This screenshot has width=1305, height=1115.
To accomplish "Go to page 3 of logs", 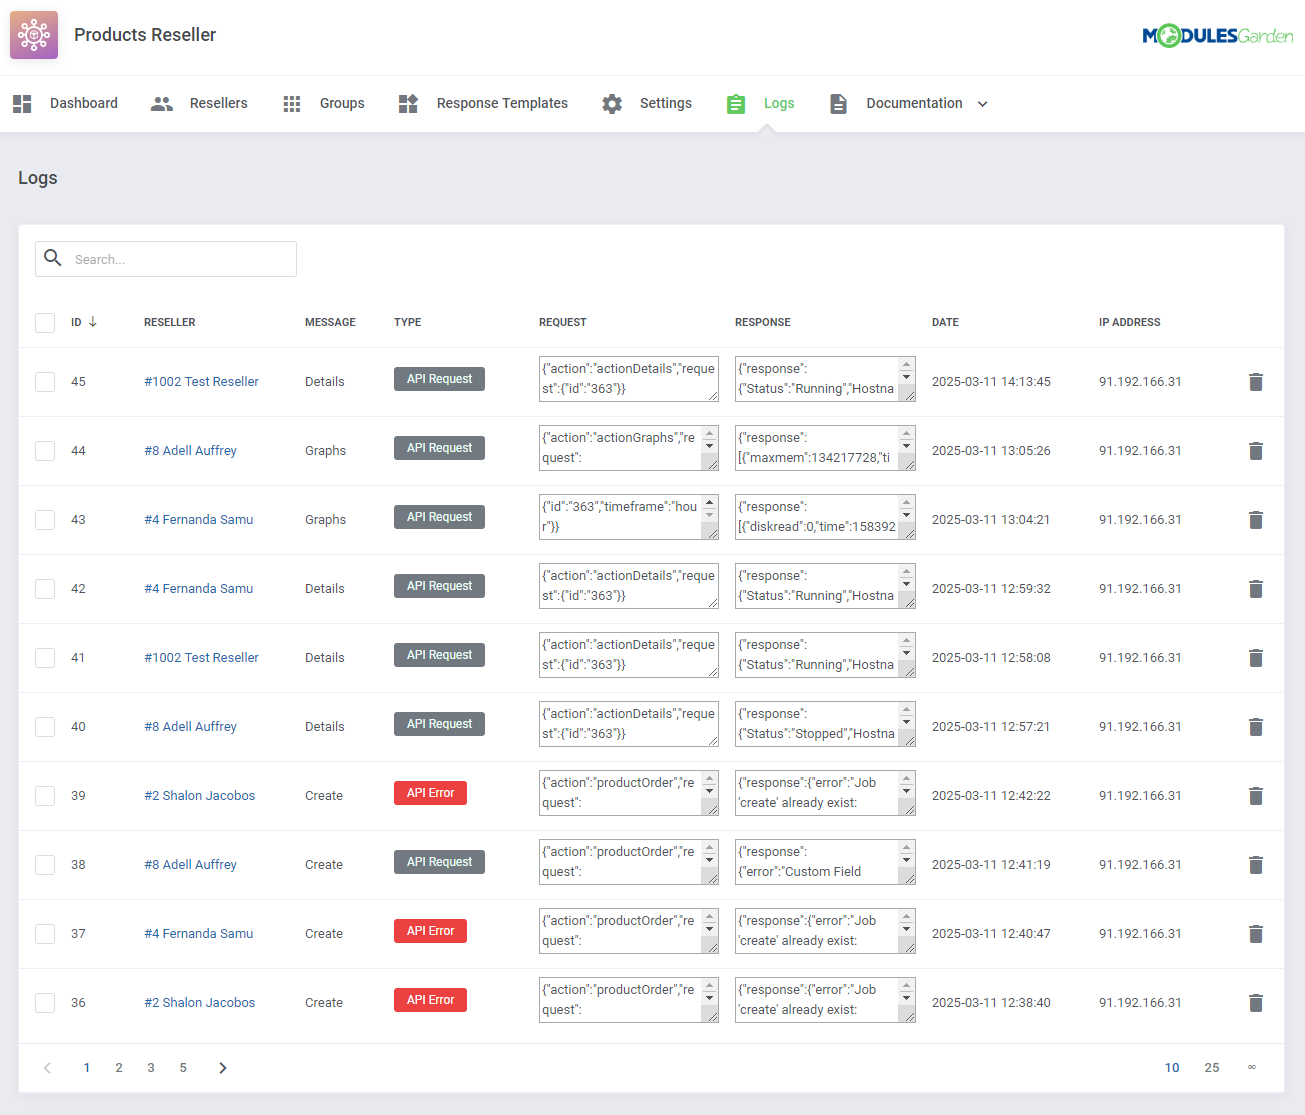I will pyautogui.click(x=151, y=1067).
